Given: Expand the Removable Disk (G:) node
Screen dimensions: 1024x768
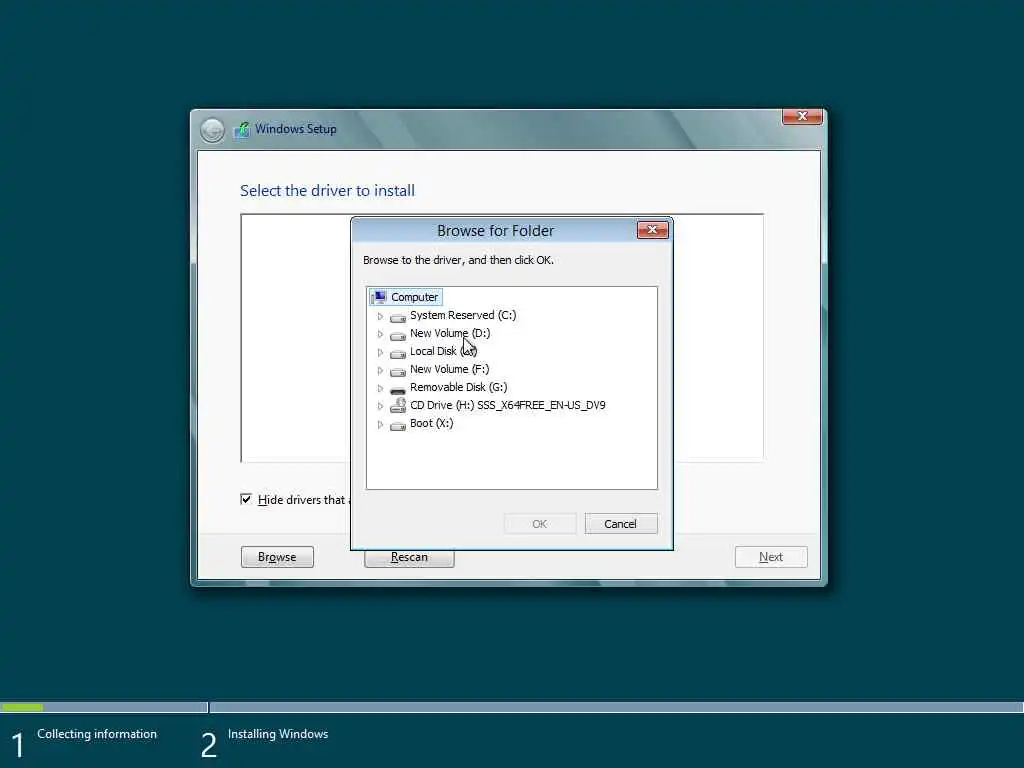Looking at the screenshot, I should [380, 388].
